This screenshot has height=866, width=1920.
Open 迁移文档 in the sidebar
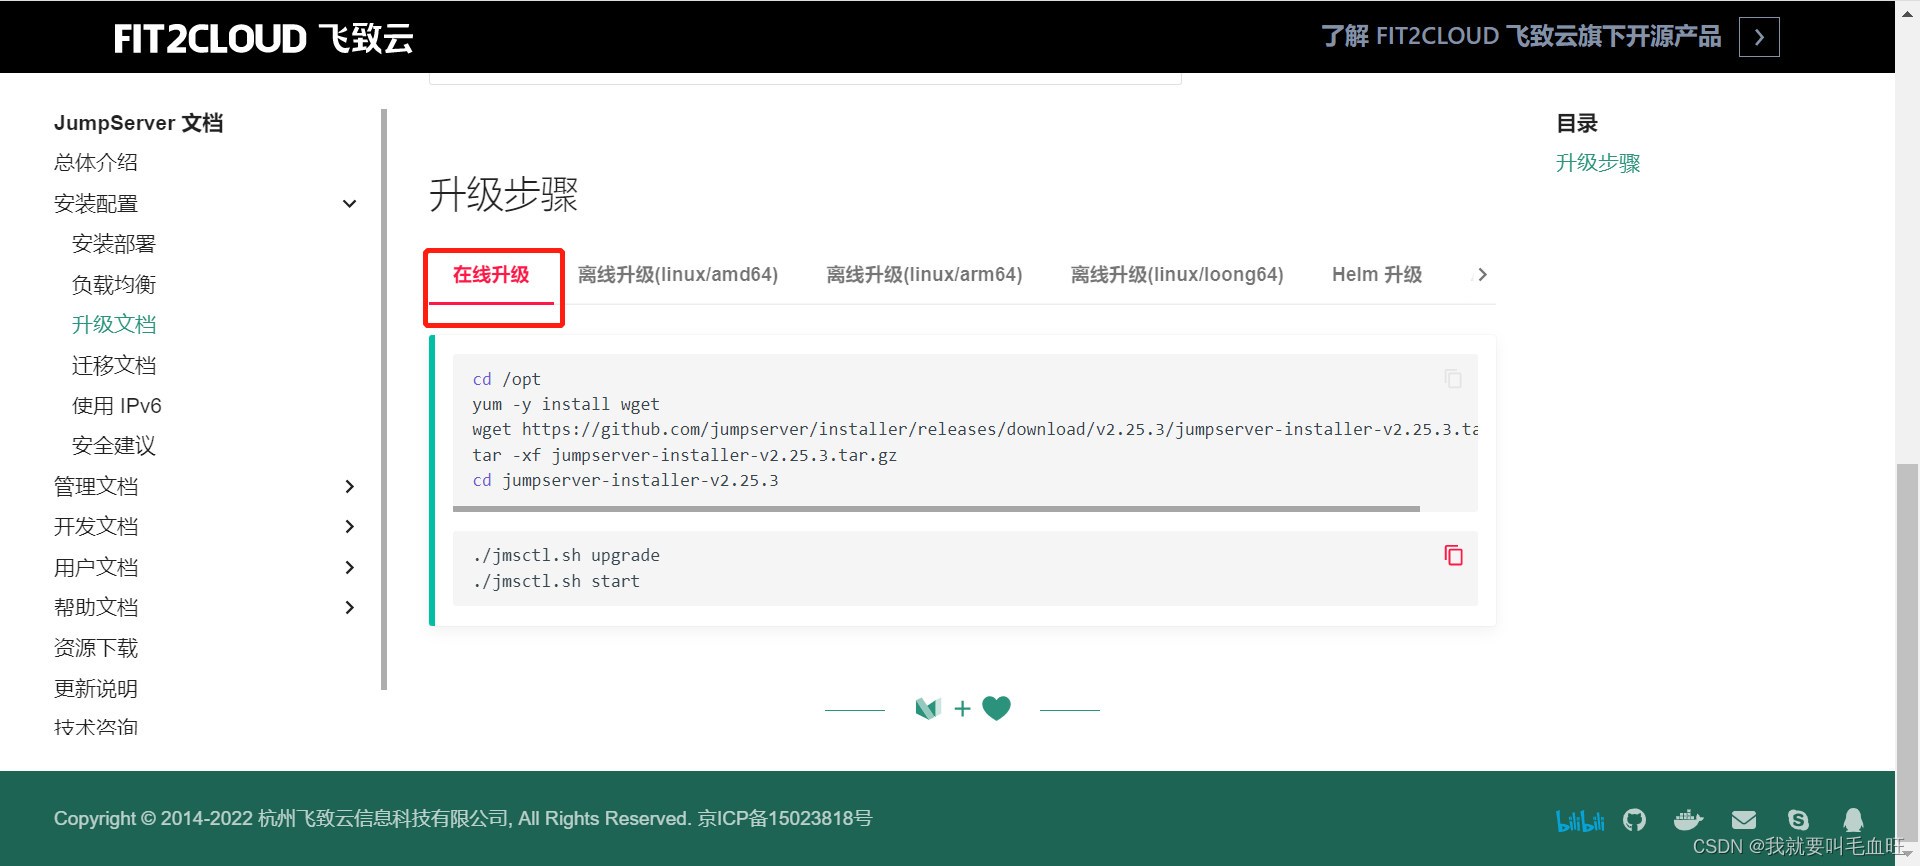pos(114,366)
